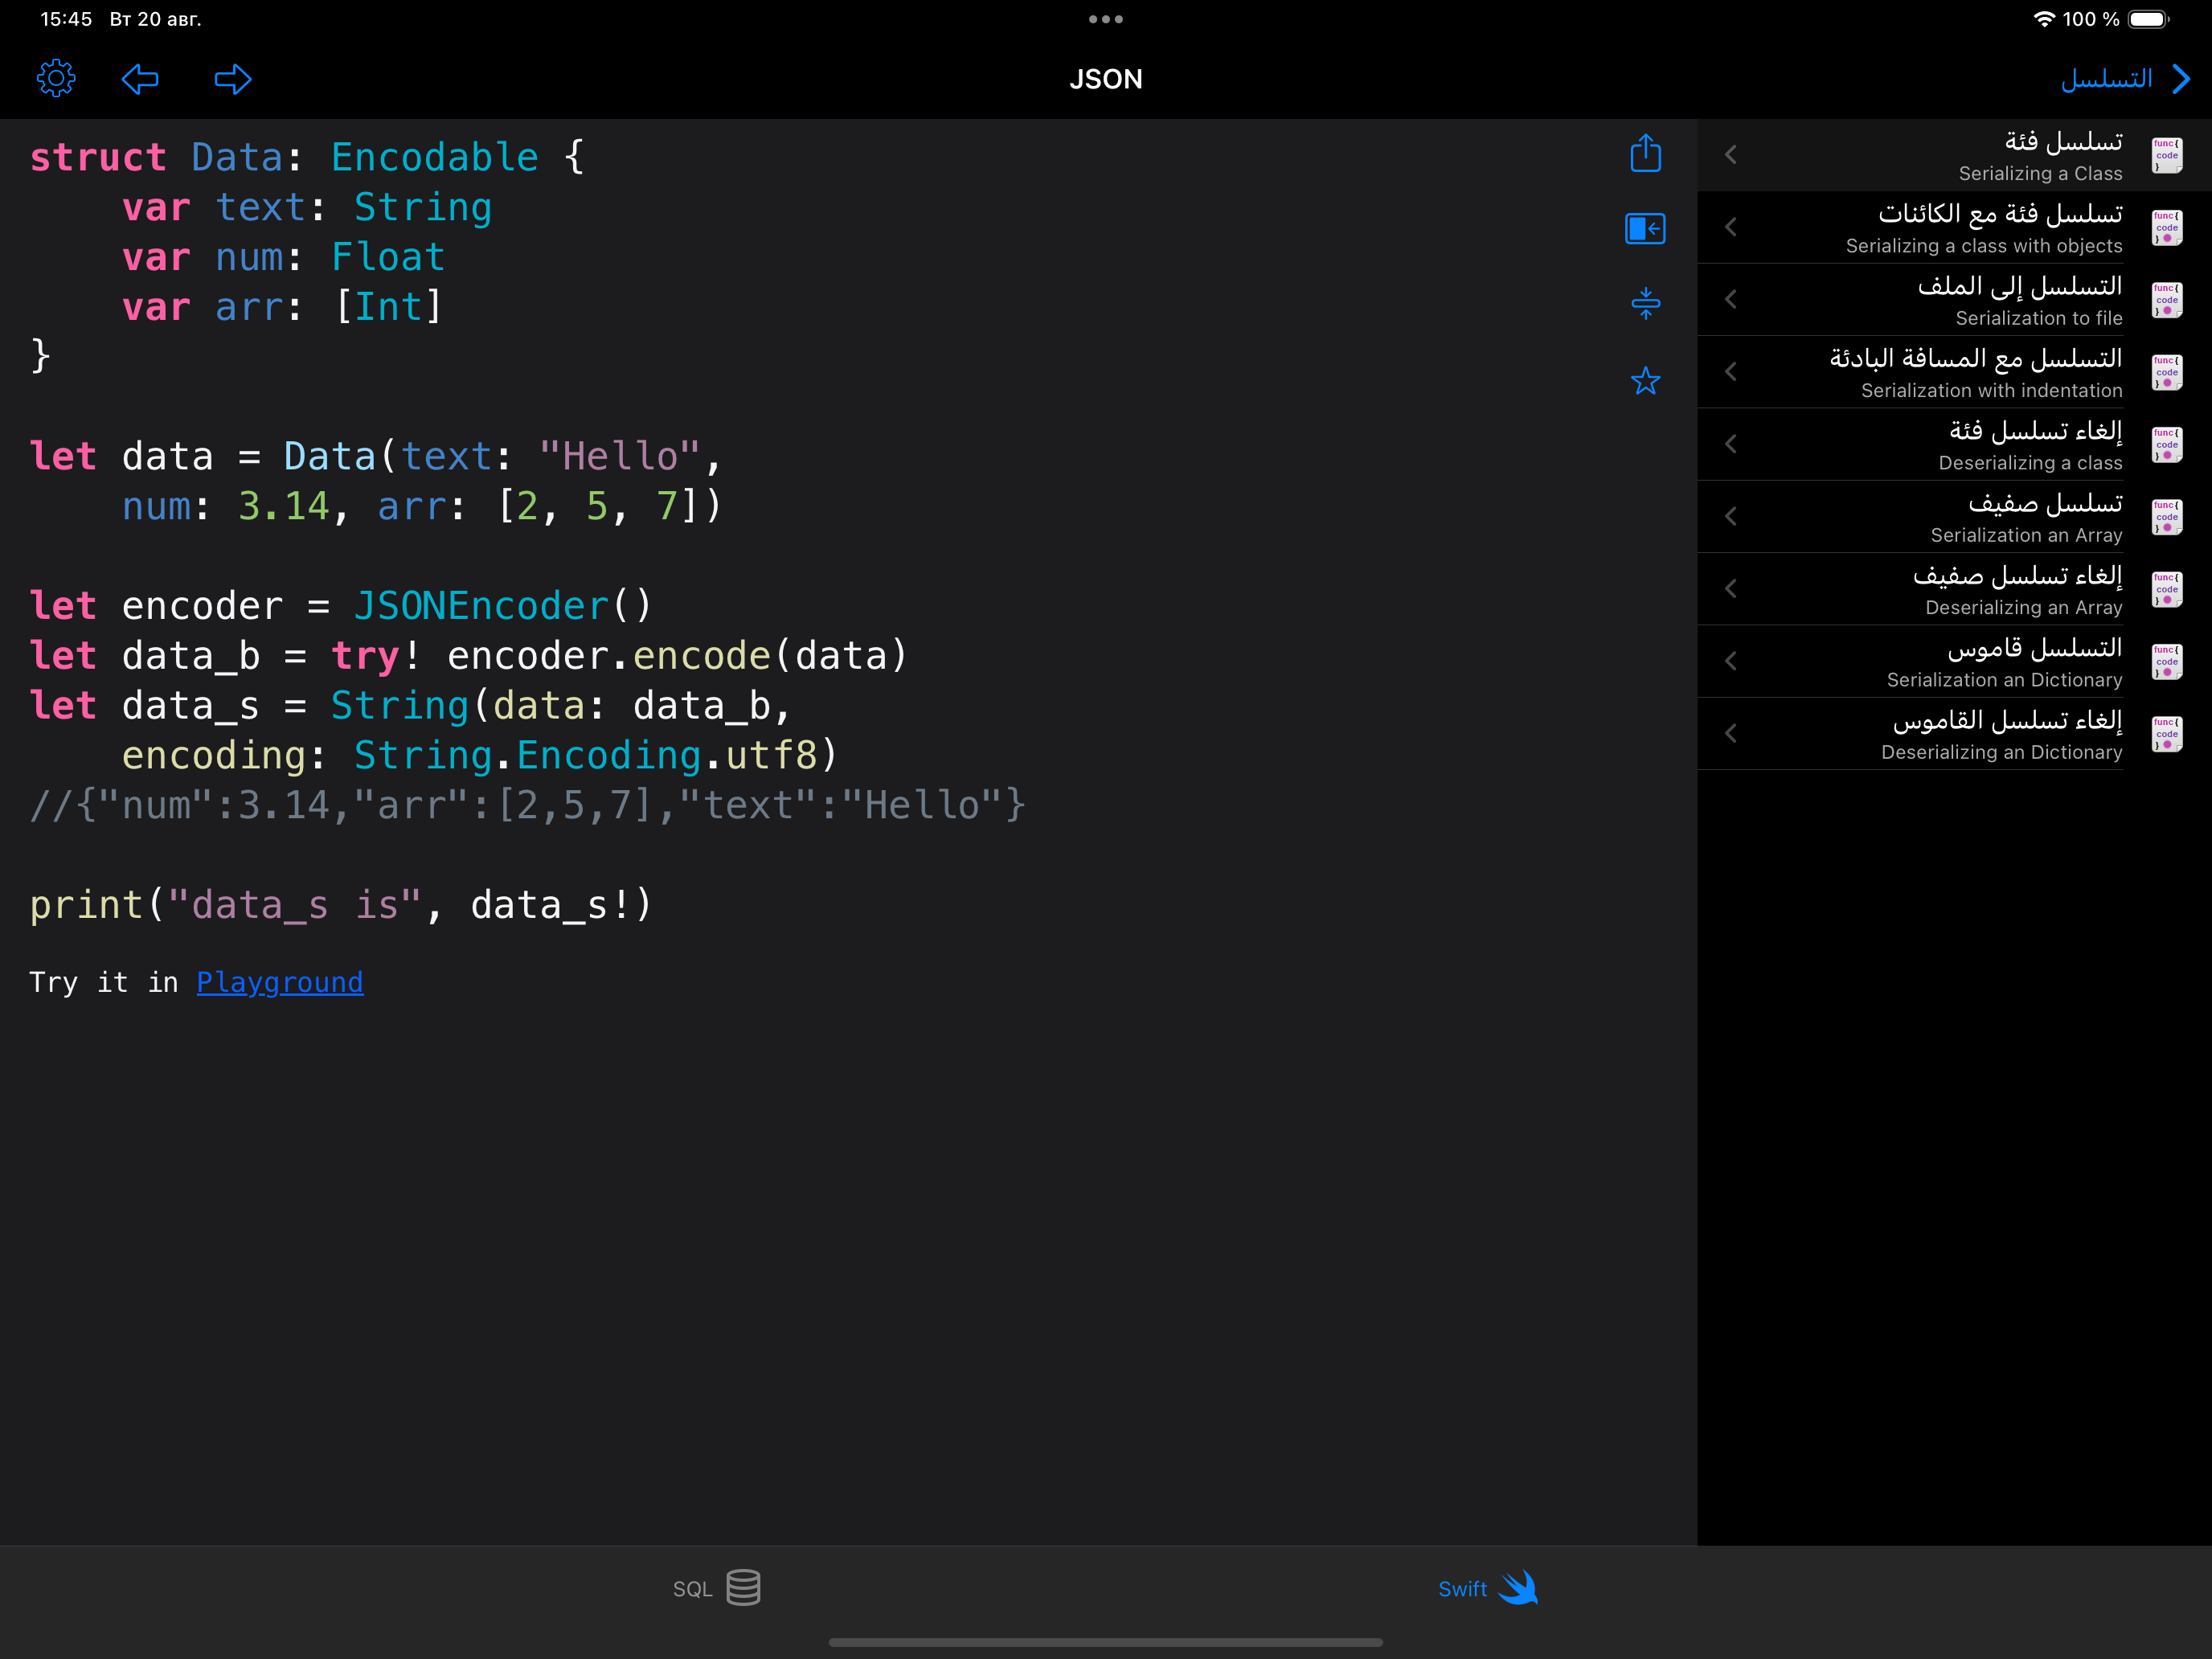This screenshot has height=1659, width=2212.
Task: Switch to the SQL tab
Action: point(716,1588)
